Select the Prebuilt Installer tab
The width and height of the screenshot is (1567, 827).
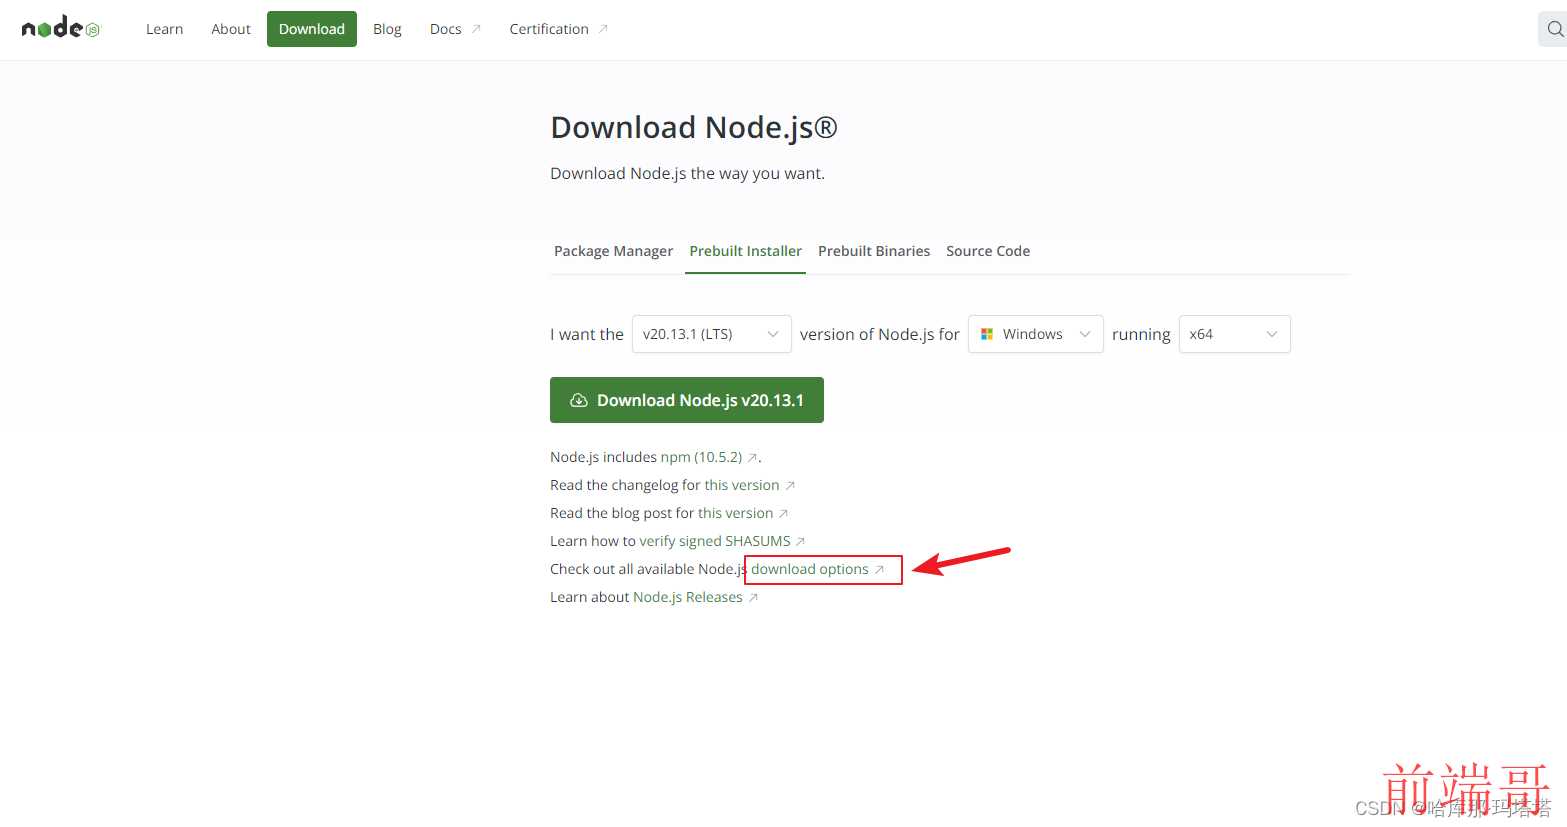click(746, 251)
